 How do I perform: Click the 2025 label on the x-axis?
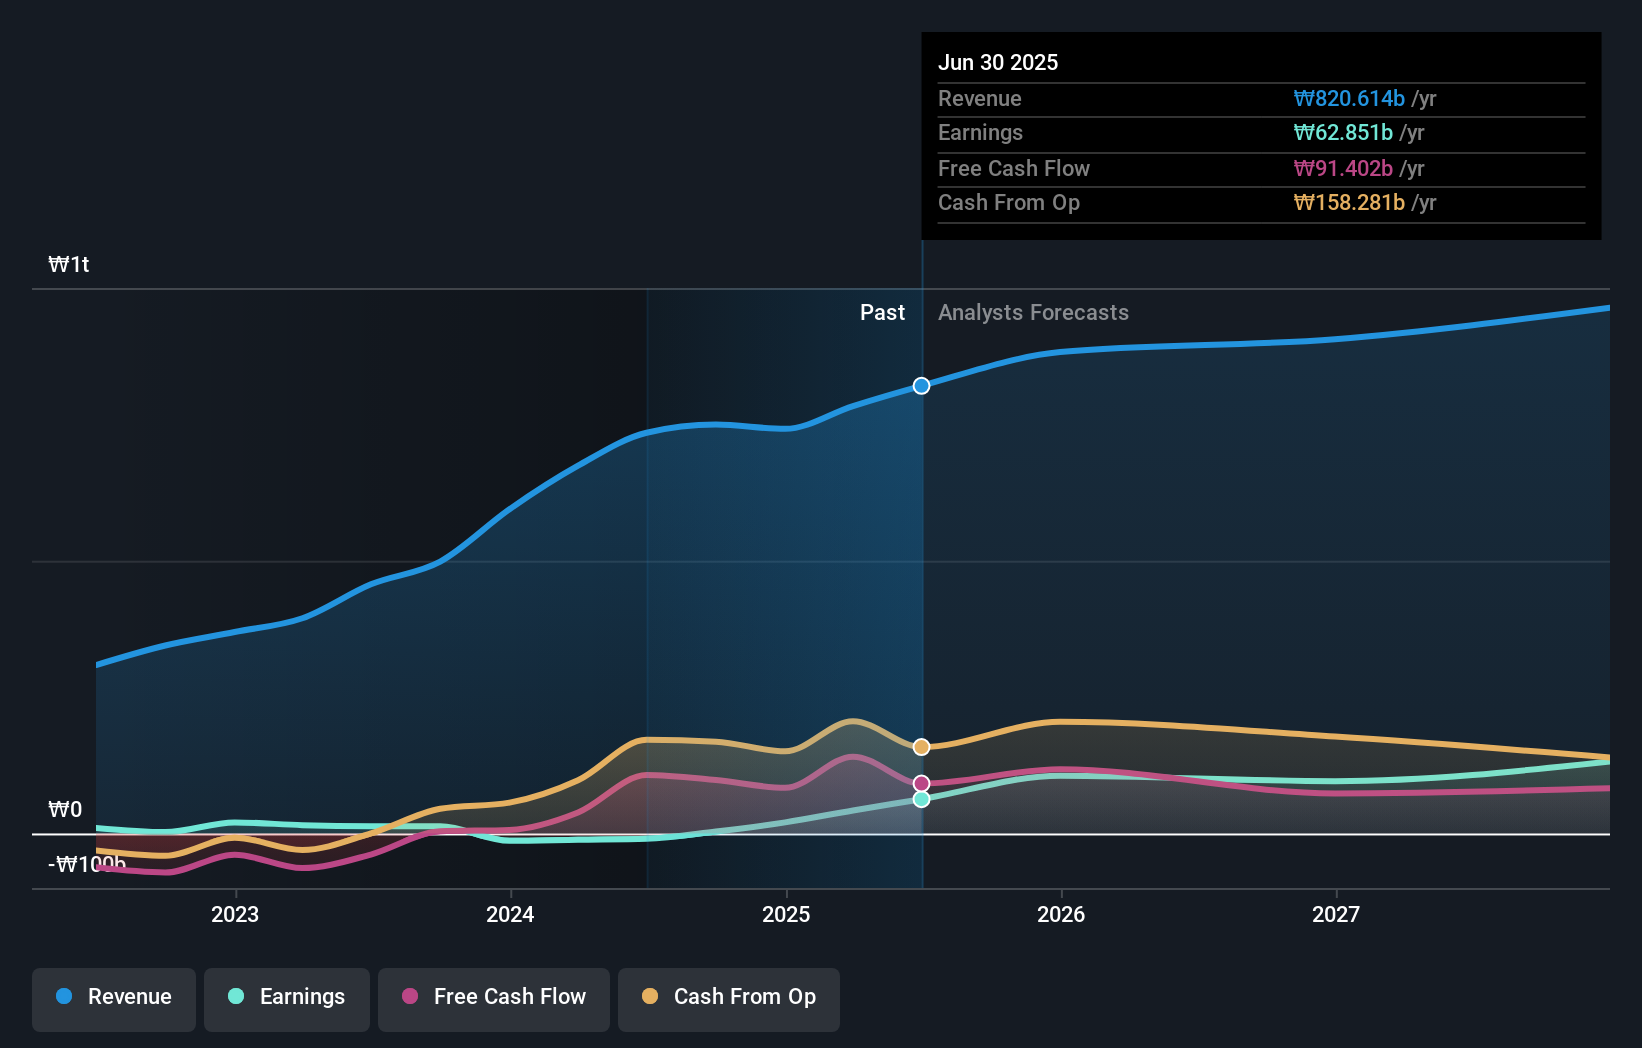click(786, 913)
